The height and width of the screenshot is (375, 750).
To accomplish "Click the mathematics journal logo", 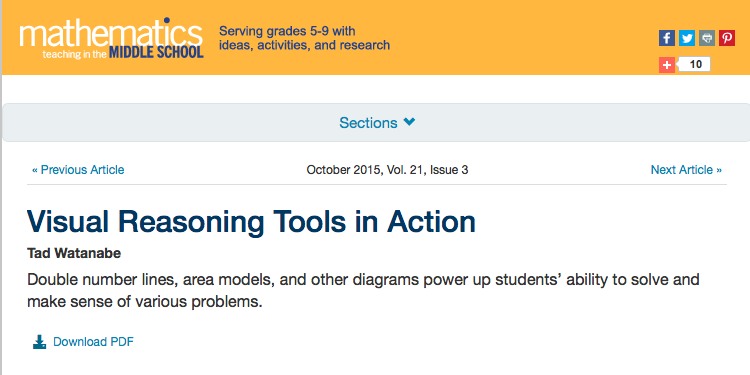I will pyautogui.click(x=111, y=38).
